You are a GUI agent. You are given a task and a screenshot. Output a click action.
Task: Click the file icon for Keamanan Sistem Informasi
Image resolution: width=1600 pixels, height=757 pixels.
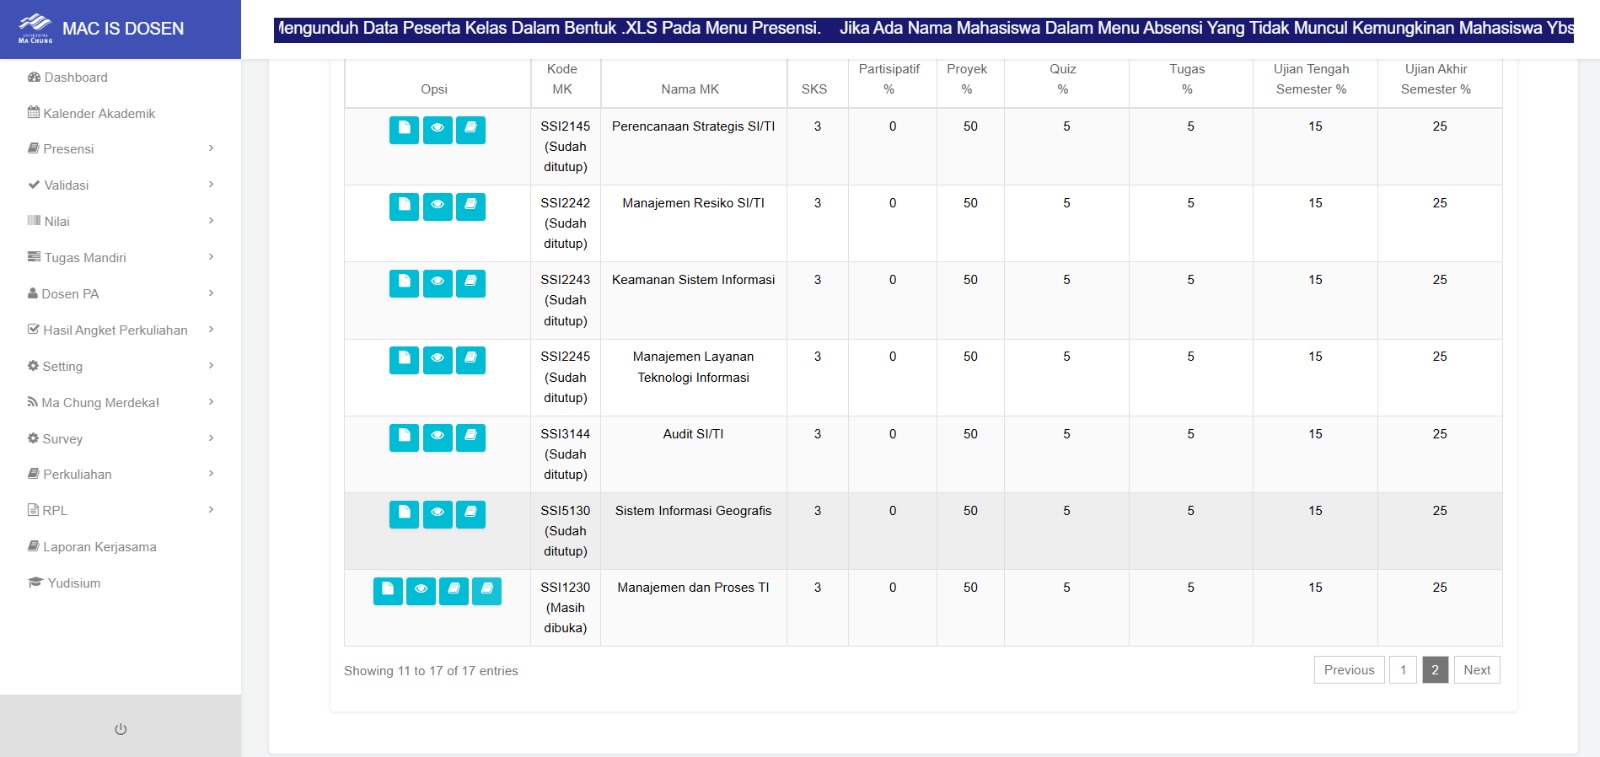tap(404, 284)
